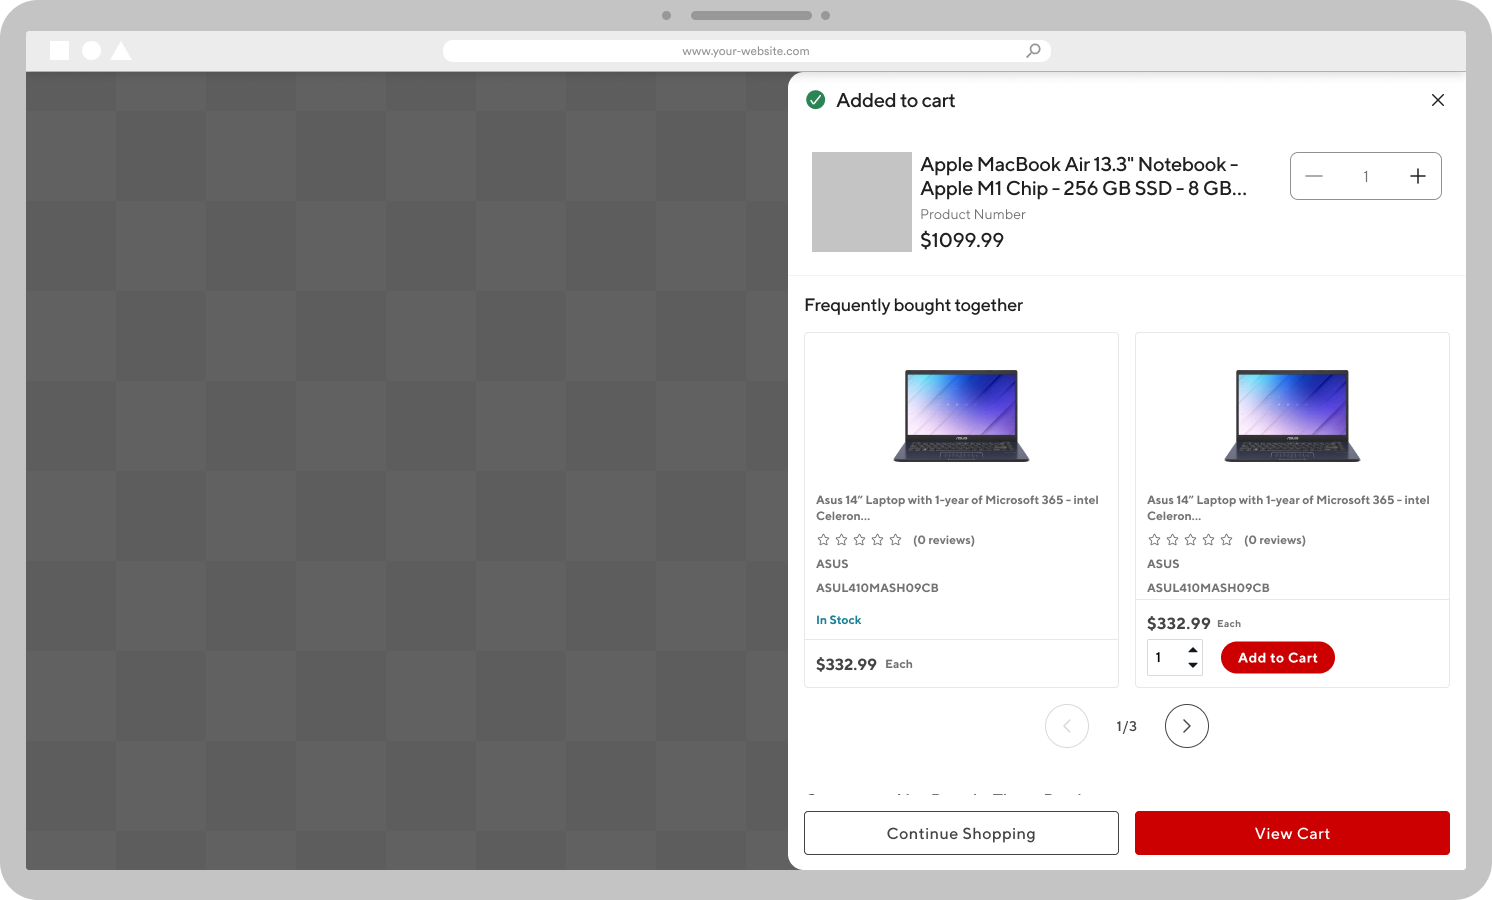This screenshot has height=900, width=1492.
Task: Click Frequently bought together heading
Action: 913,305
